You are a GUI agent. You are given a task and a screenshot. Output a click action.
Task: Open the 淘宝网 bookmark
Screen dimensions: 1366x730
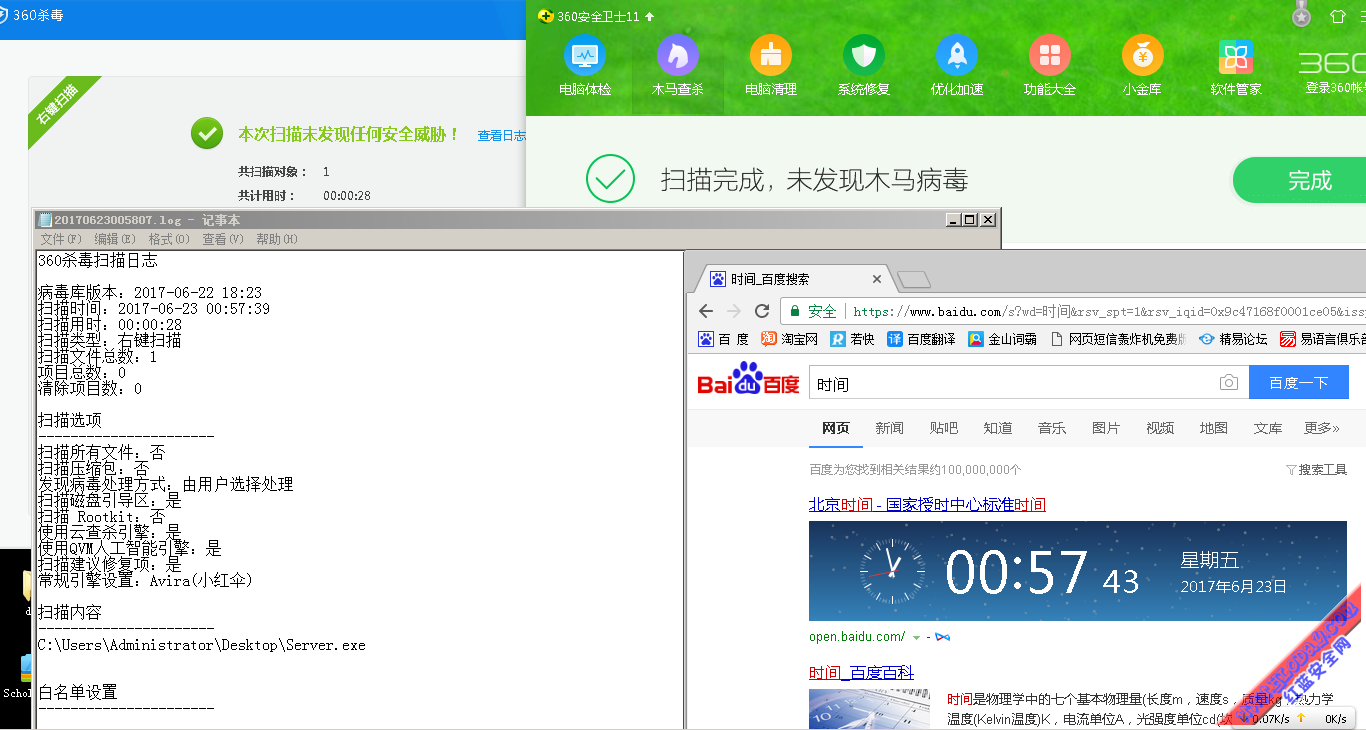pyautogui.click(x=790, y=339)
